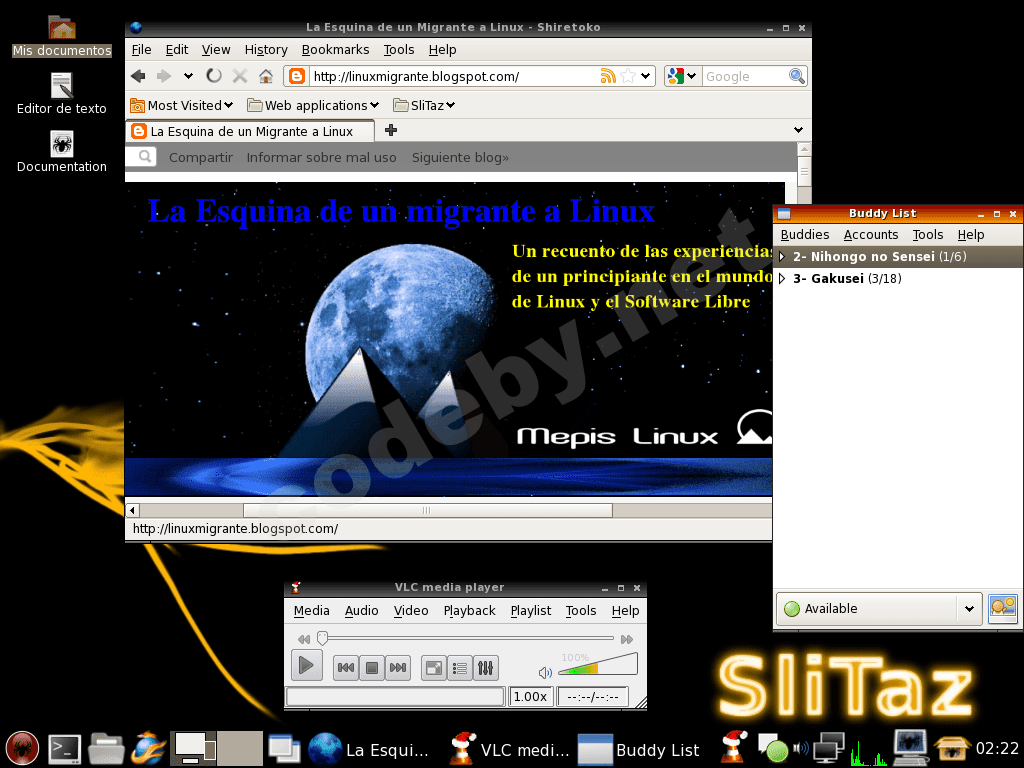The width and height of the screenshot is (1024, 768).
Task: Open a new tab with plus icon
Action: click(x=391, y=130)
